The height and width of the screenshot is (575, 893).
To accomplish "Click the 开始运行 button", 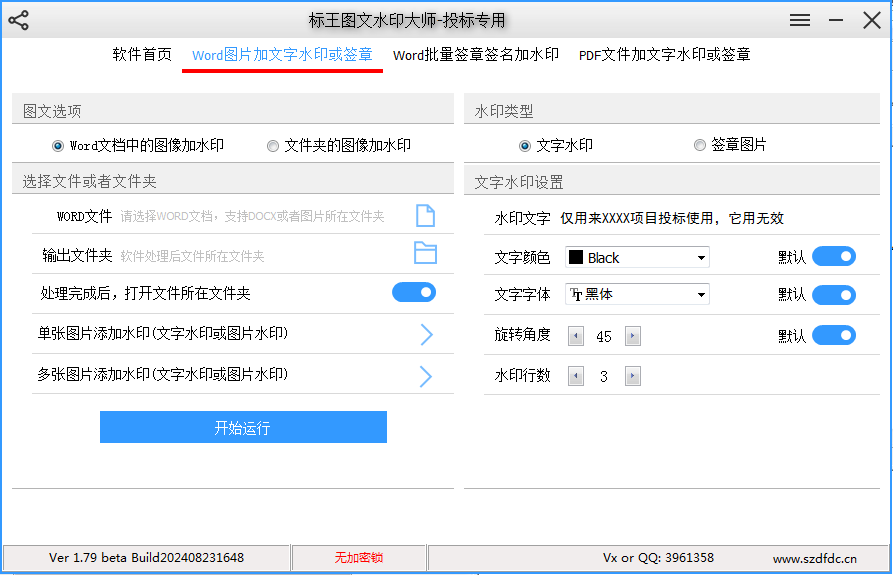I will [243, 428].
